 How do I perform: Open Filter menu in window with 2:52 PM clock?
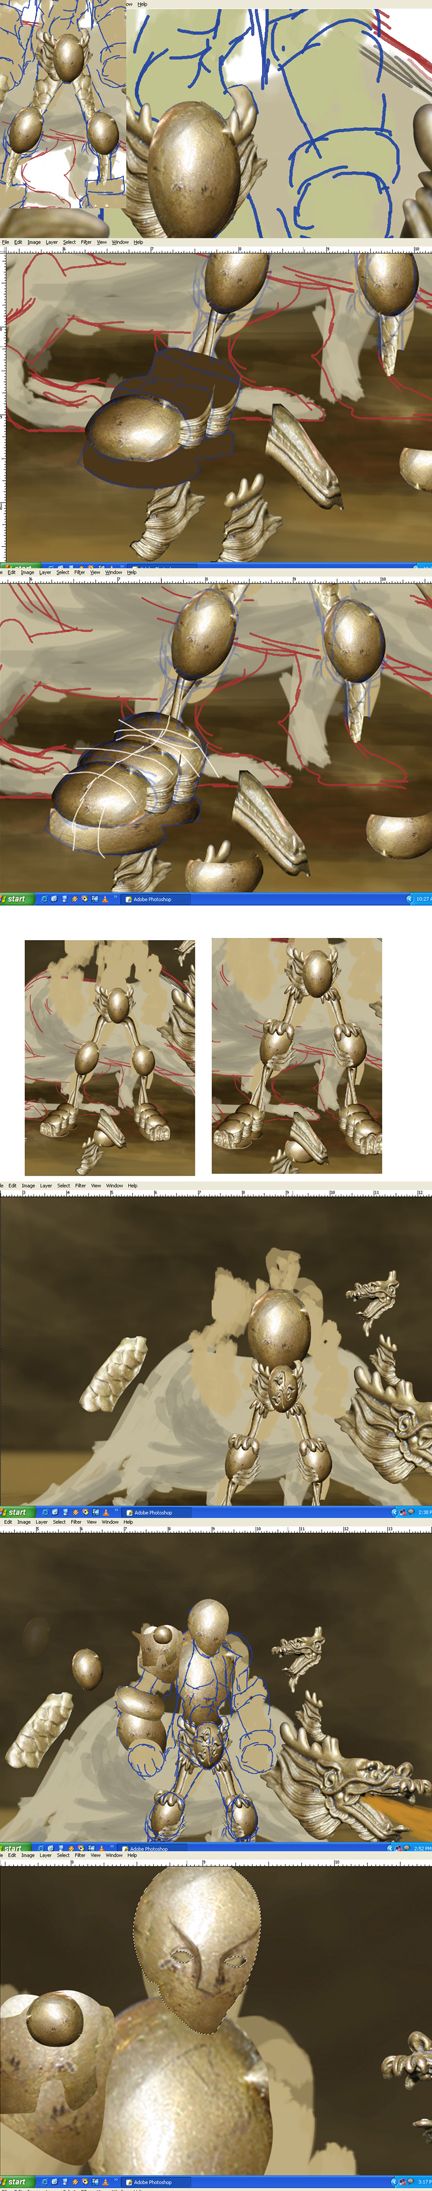[76, 1522]
